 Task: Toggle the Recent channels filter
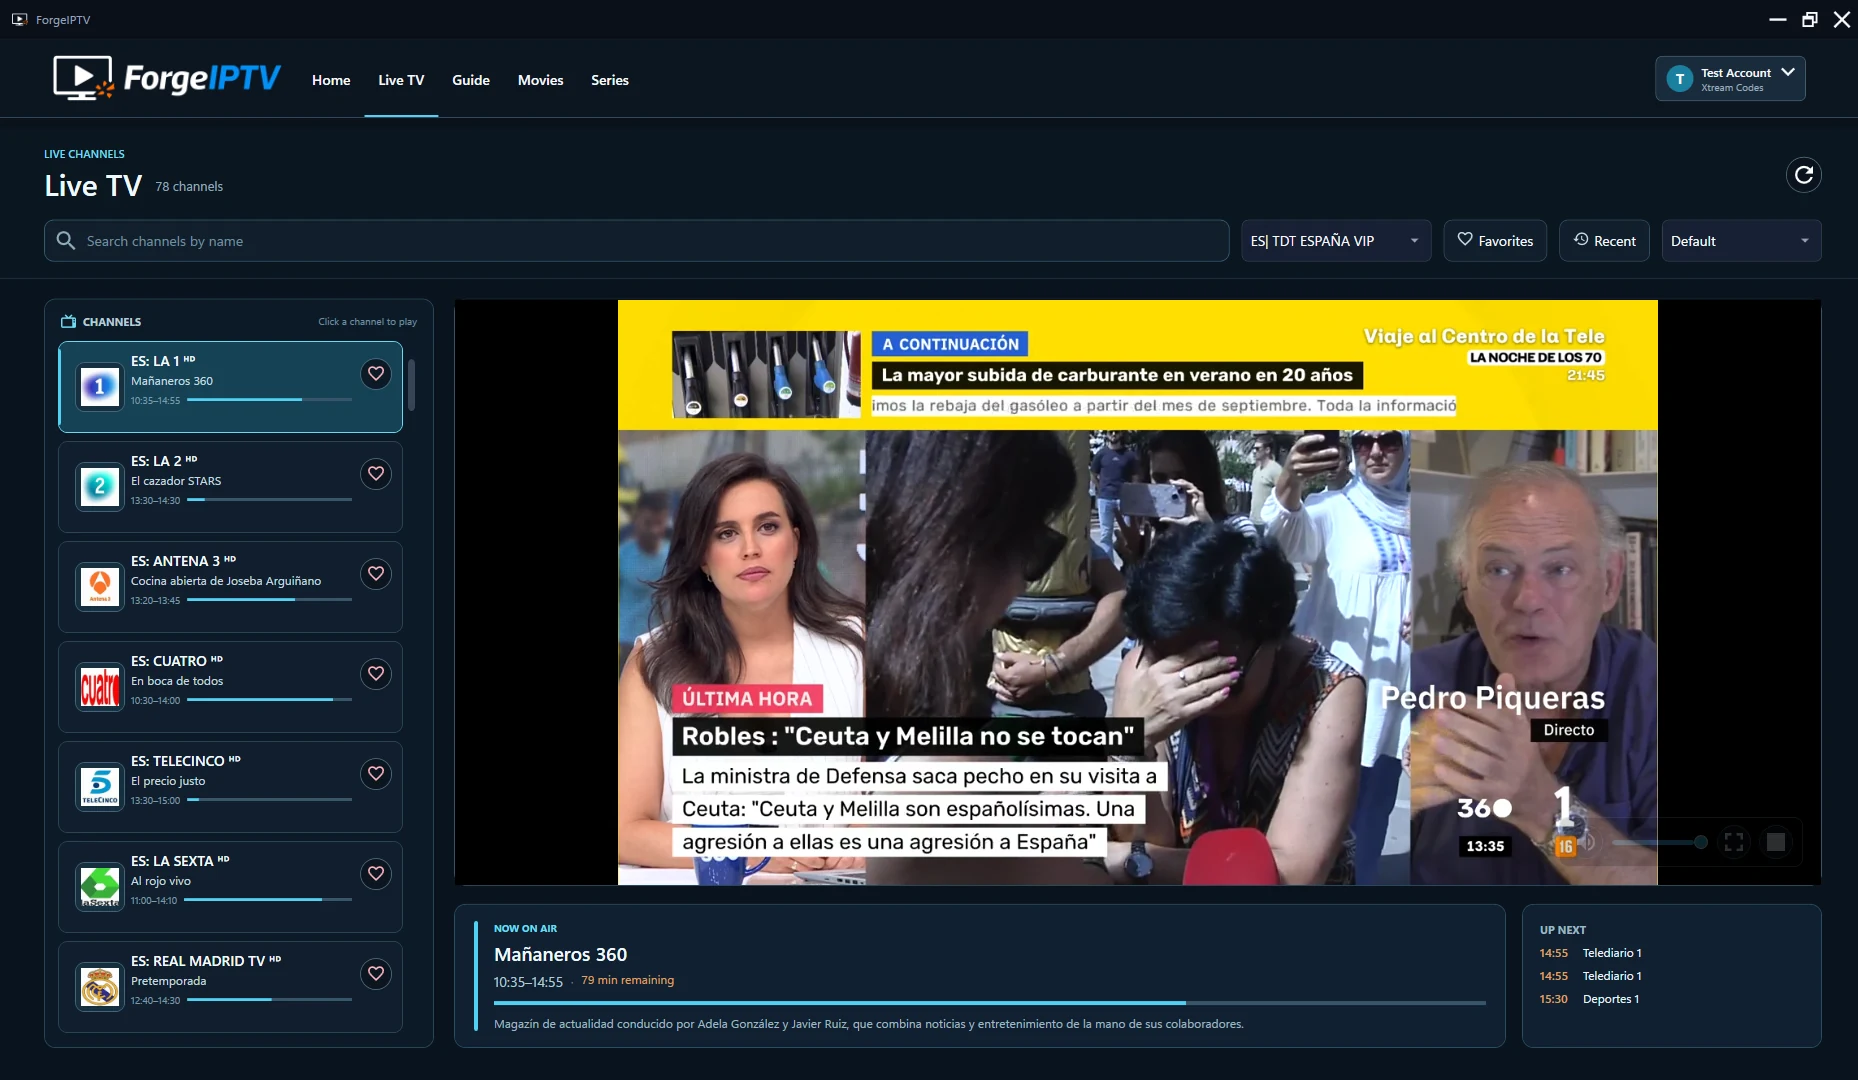pyautogui.click(x=1604, y=241)
